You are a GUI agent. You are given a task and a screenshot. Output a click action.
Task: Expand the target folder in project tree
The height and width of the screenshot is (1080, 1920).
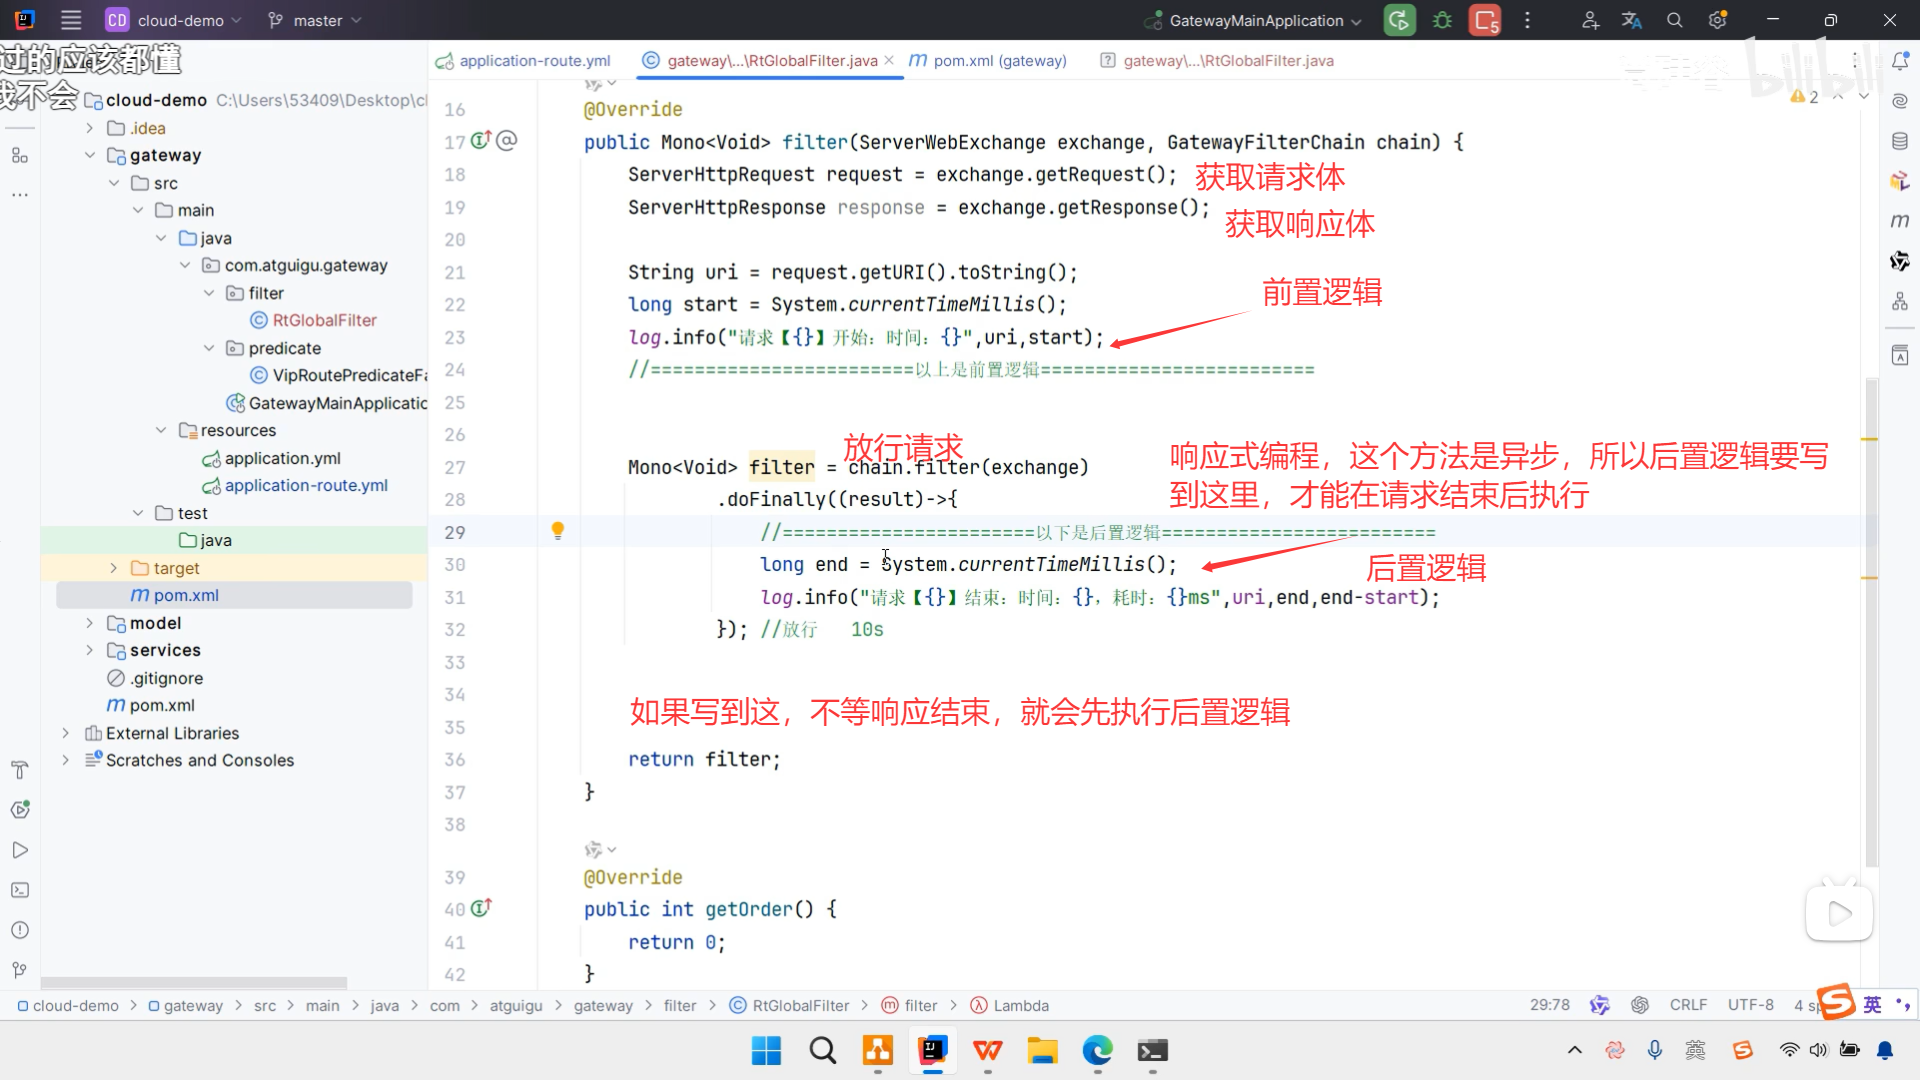pos(114,568)
